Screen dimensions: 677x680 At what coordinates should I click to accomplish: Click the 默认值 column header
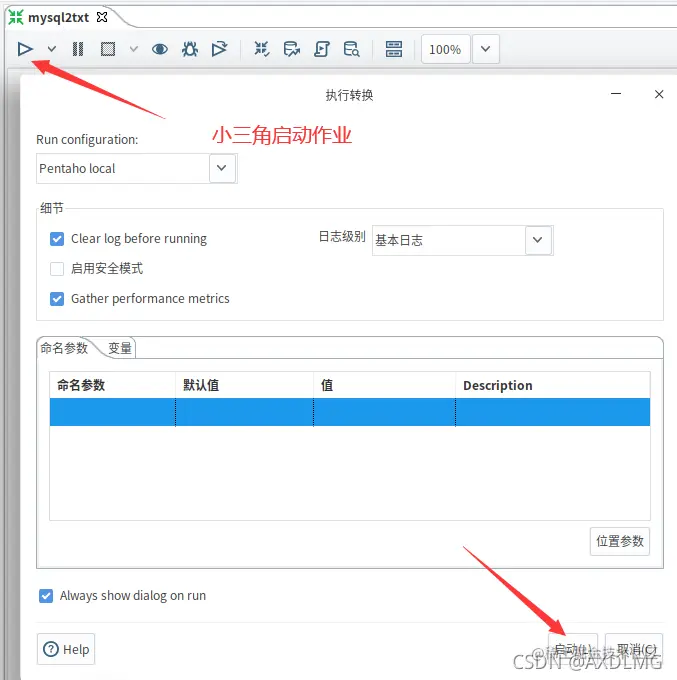coord(245,385)
